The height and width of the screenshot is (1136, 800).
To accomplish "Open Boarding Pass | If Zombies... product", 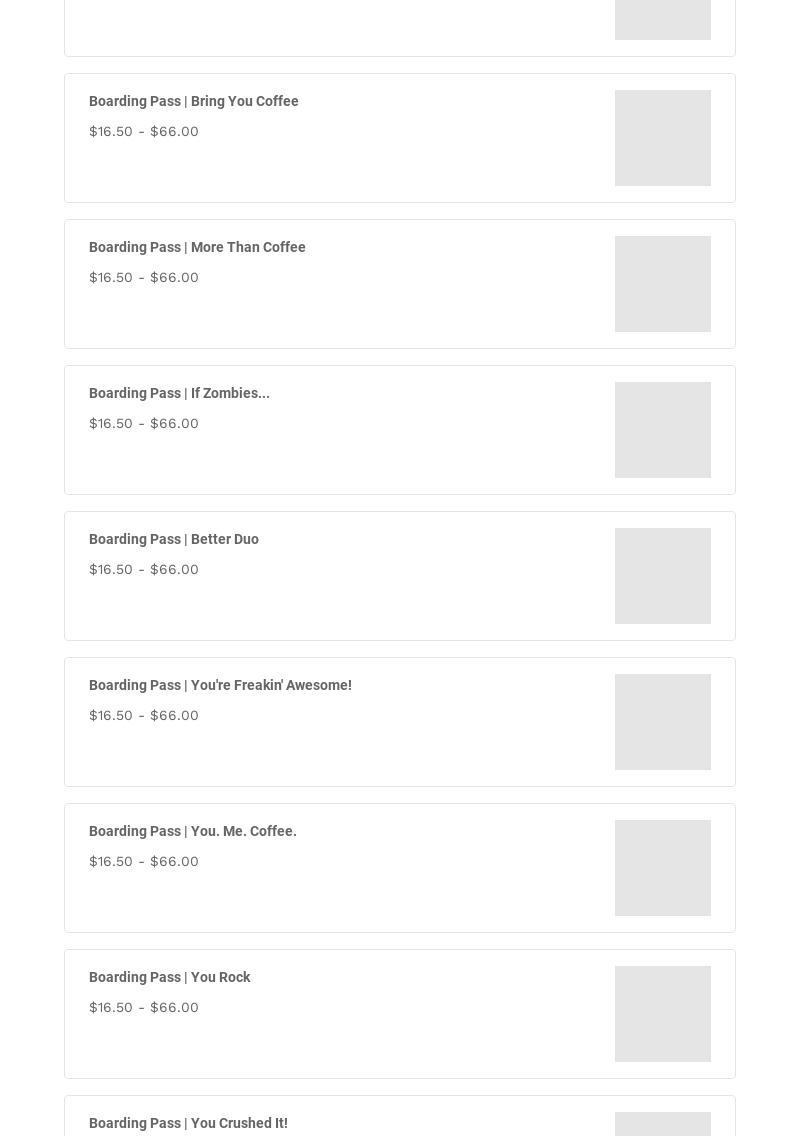I will coord(179,393).
